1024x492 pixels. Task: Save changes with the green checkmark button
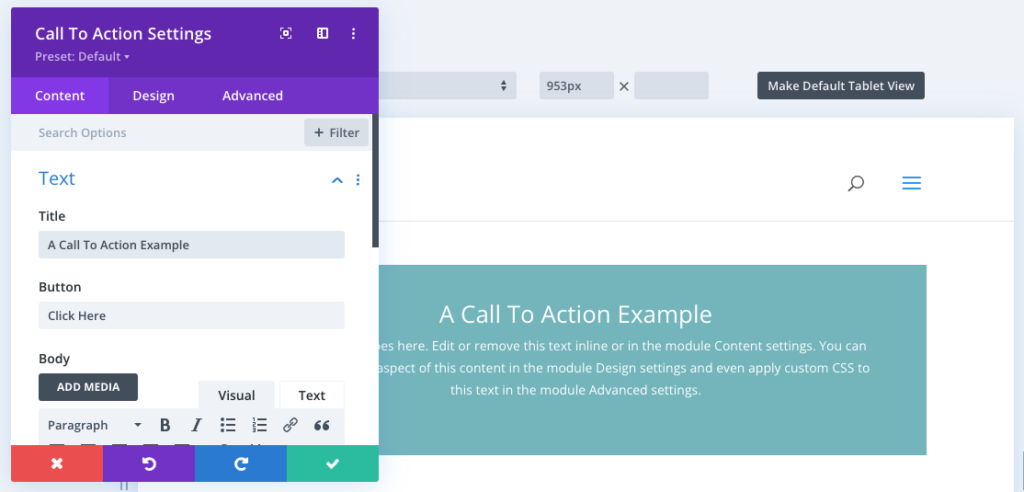point(332,464)
